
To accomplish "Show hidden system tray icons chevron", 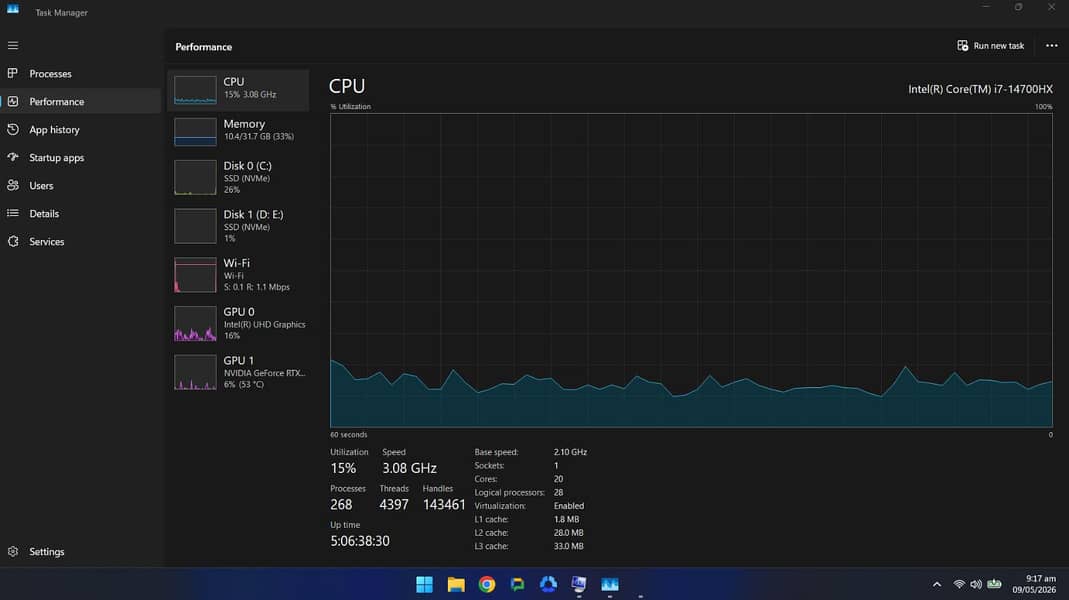I will [x=937, y=584].
